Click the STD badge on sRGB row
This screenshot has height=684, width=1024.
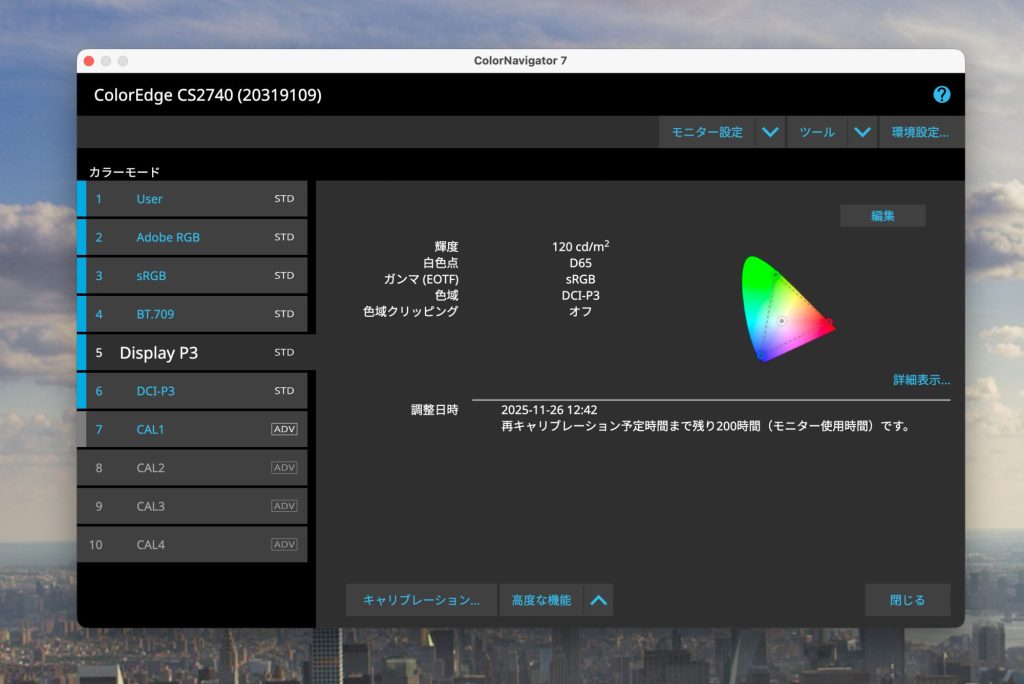(x=284, y=275)
